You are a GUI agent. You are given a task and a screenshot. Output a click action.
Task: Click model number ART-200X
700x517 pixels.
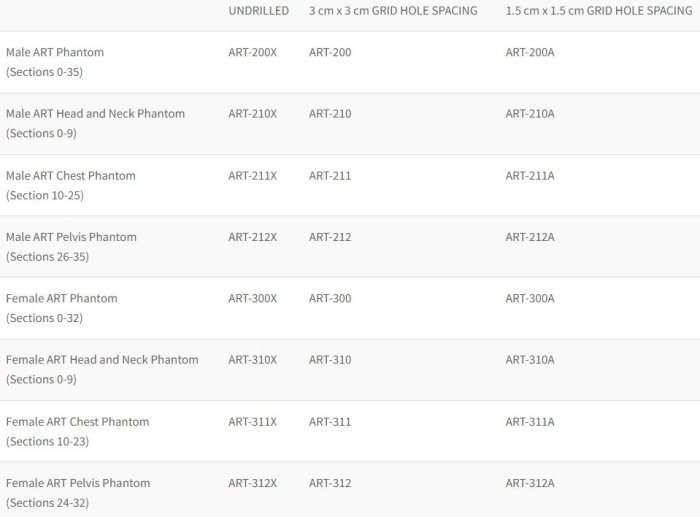pos(252,52)
